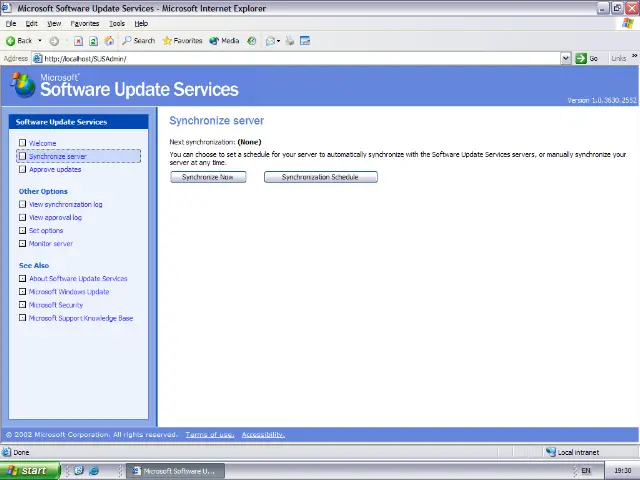Open the Mail icon dropdown arrow
The width and height of the screenshot is (640, 480).
click(x=278, y=41)
